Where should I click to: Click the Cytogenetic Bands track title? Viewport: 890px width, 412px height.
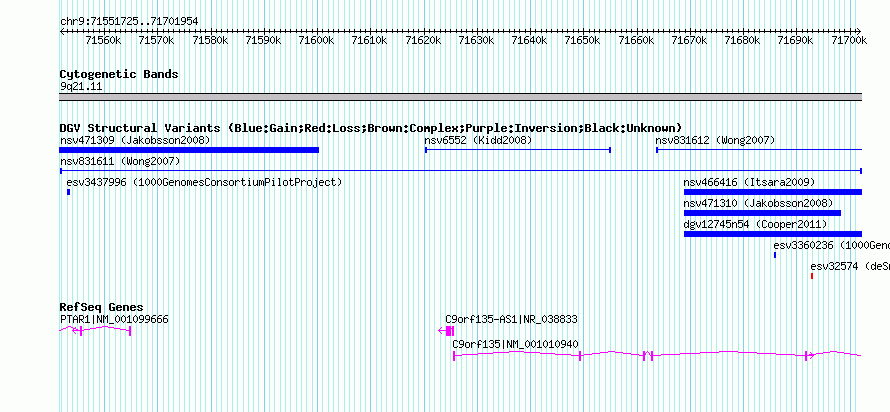coord(119,74)
